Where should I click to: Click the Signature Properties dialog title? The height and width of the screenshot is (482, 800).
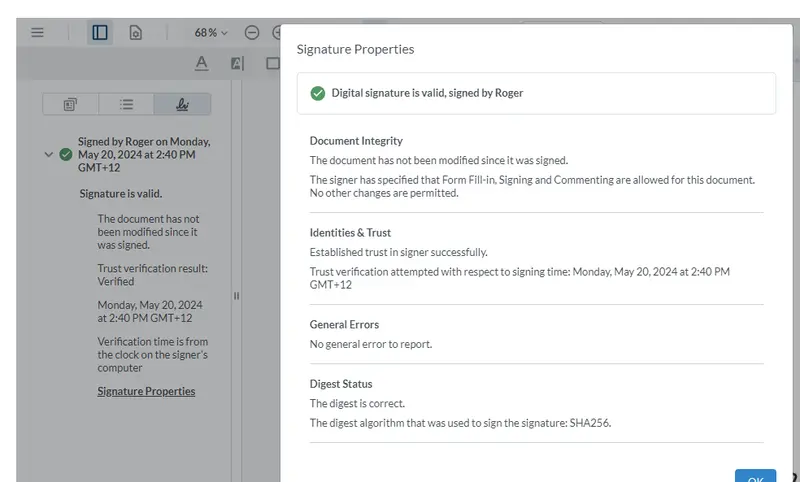[356, 49]
